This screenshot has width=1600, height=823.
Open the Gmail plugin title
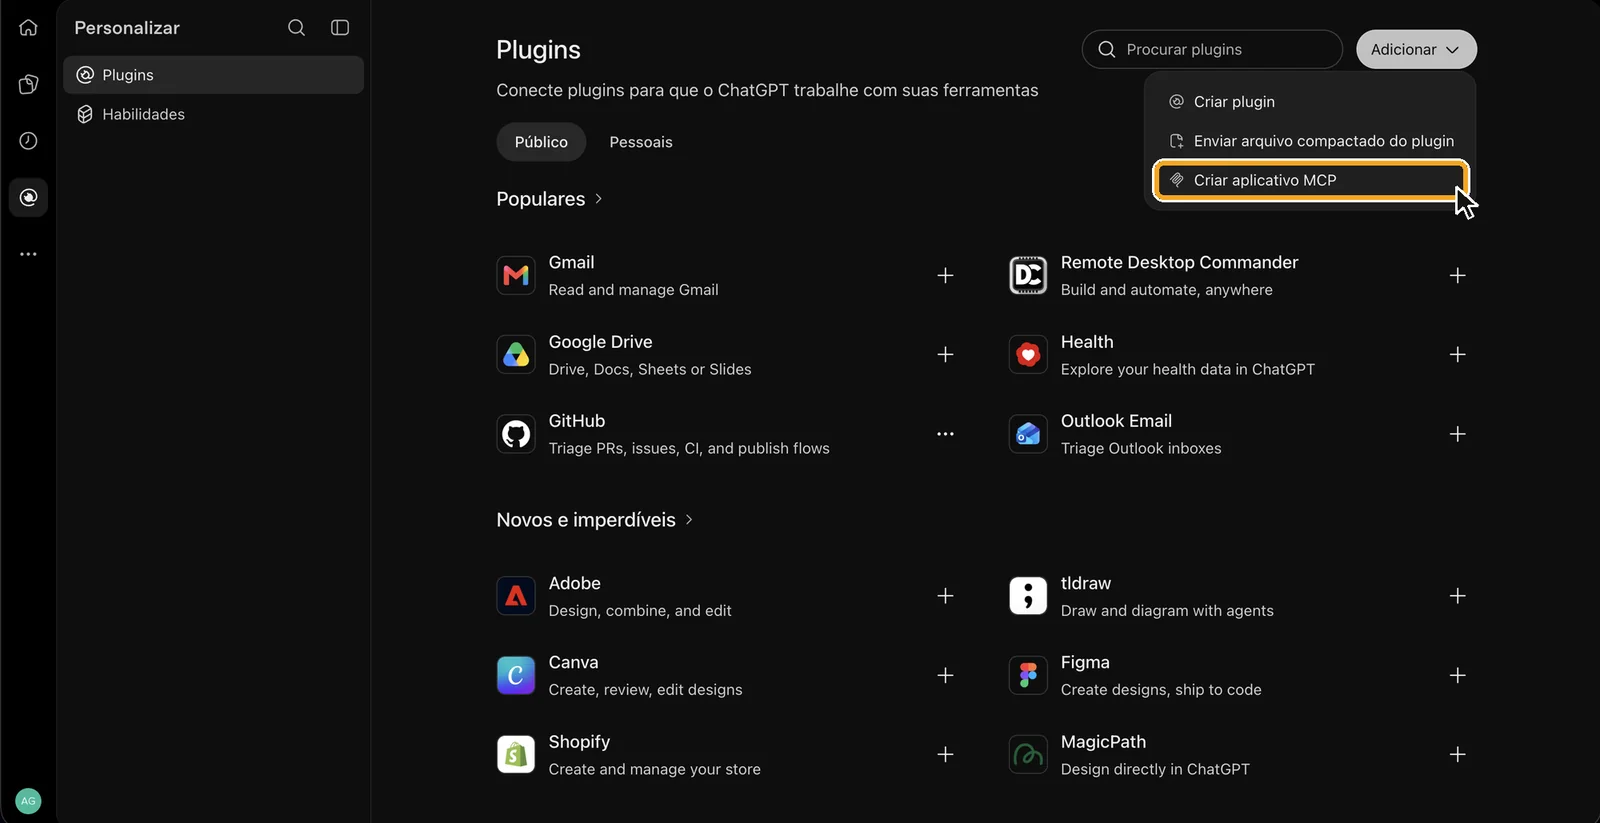[571, 262]
